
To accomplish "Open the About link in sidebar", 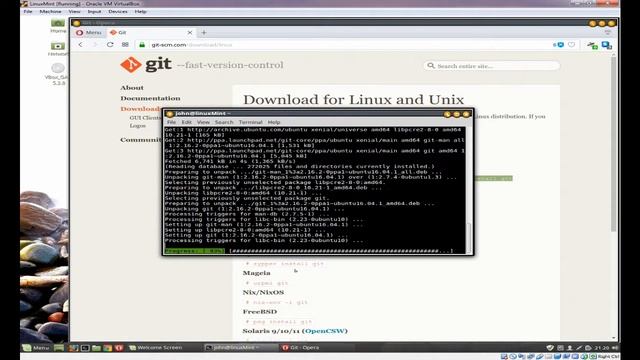I will [x=132, y=88].
